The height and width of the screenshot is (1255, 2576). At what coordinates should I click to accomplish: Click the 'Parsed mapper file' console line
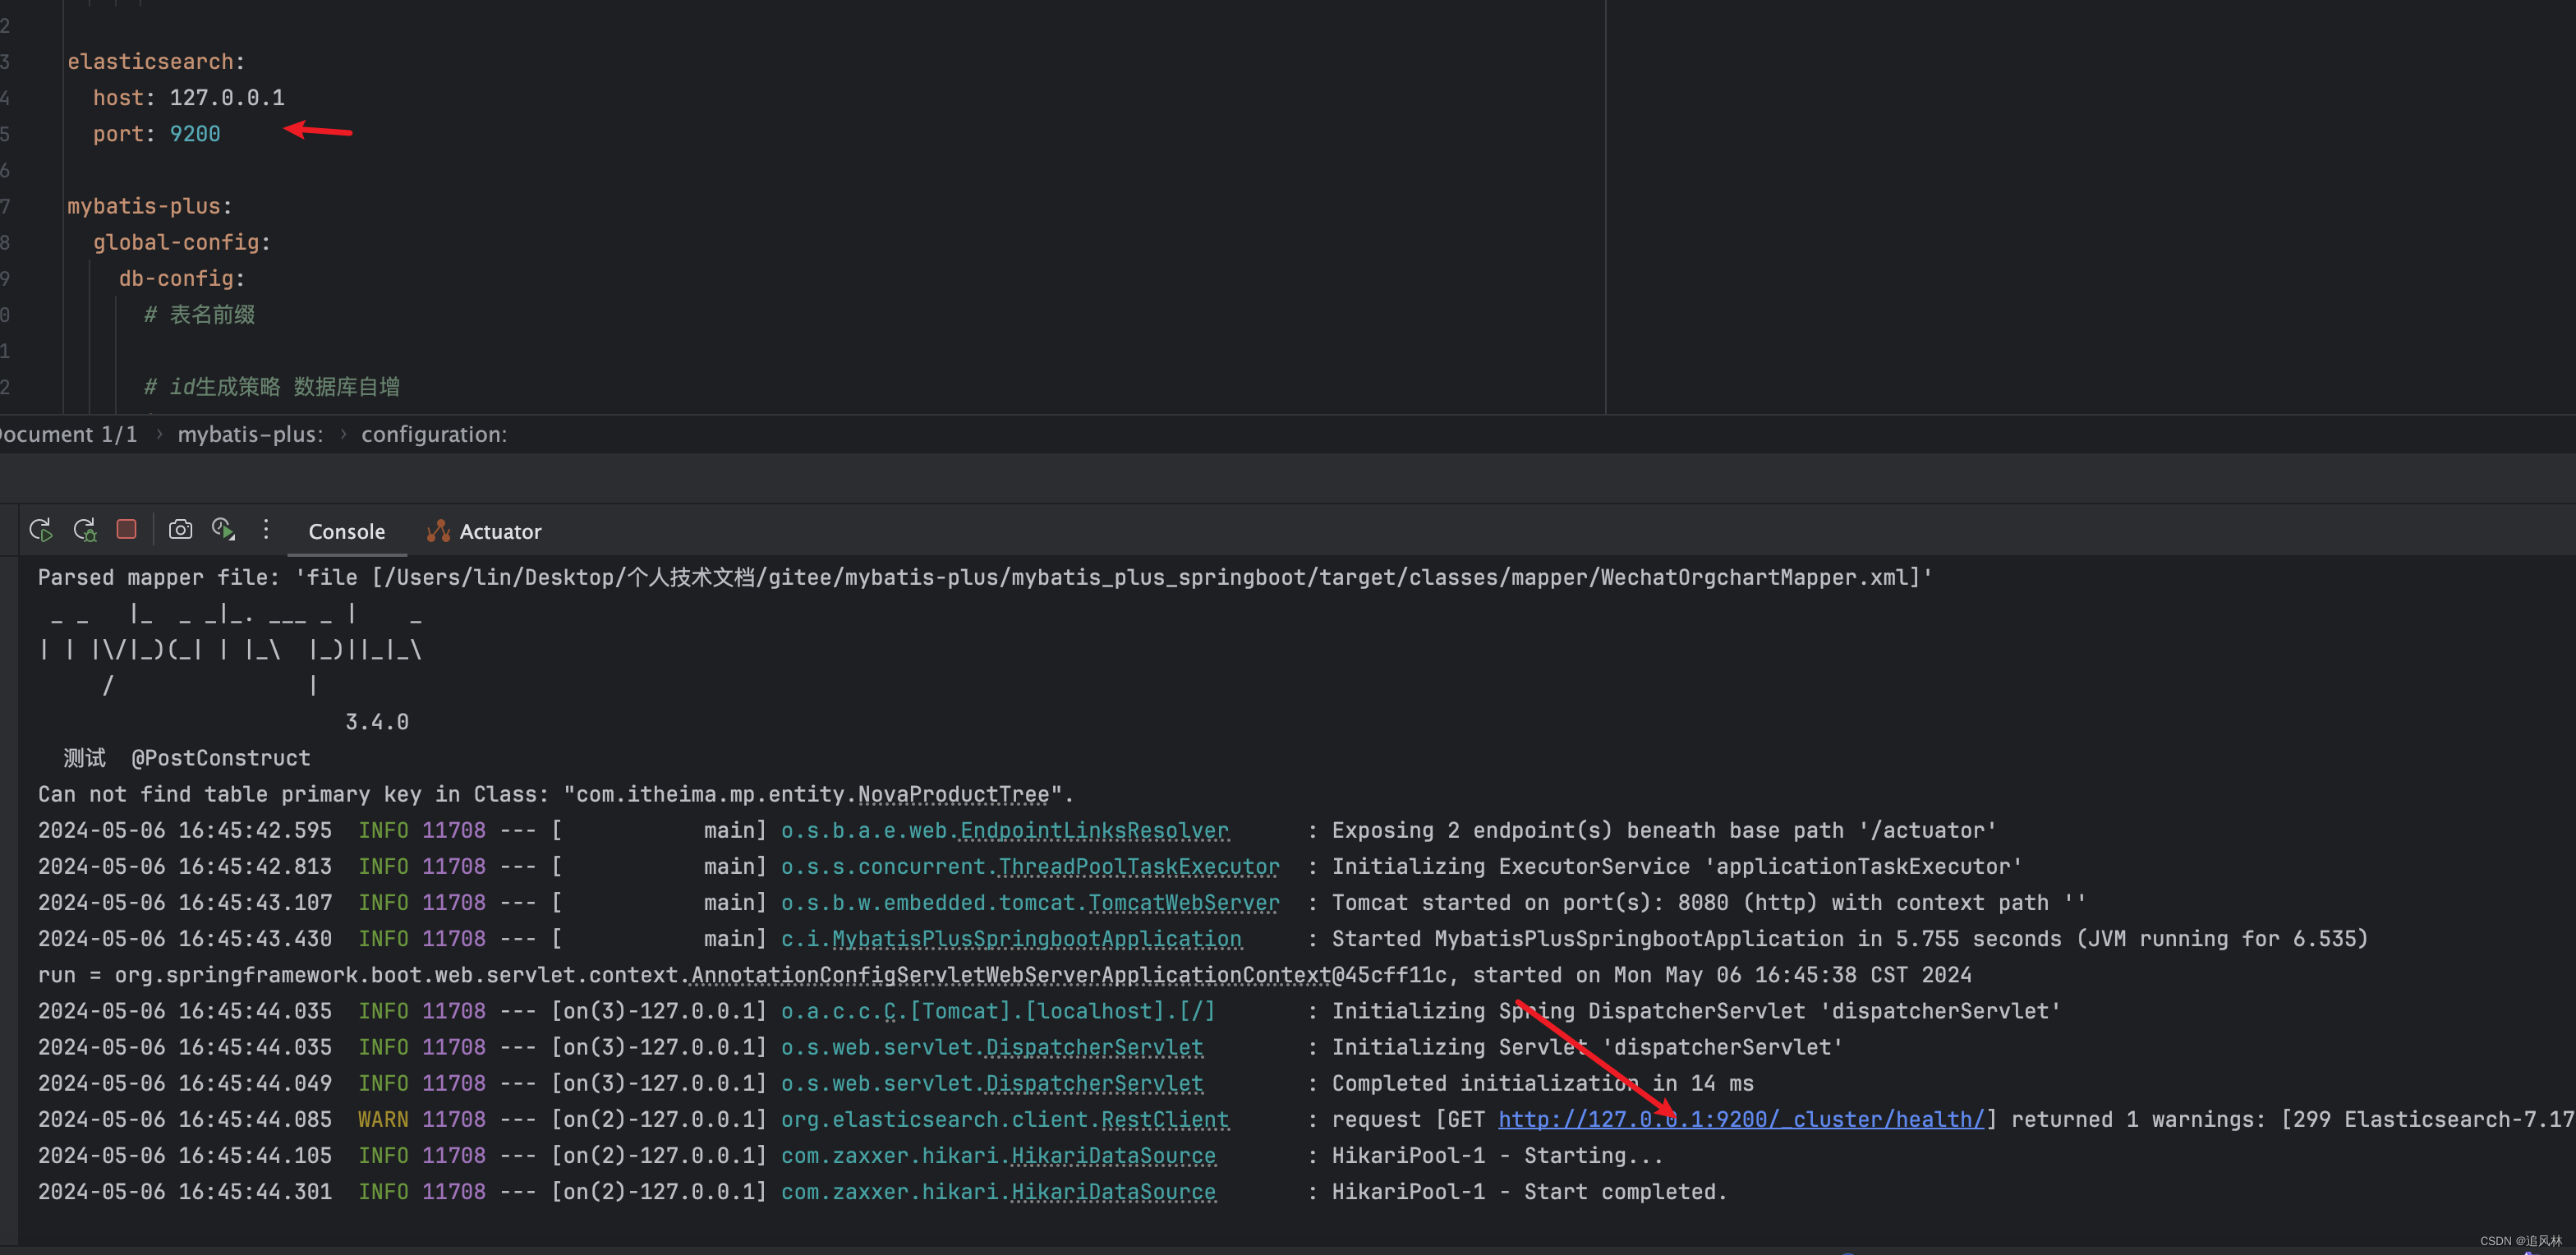pyautogui.click(x=985, y=577)
